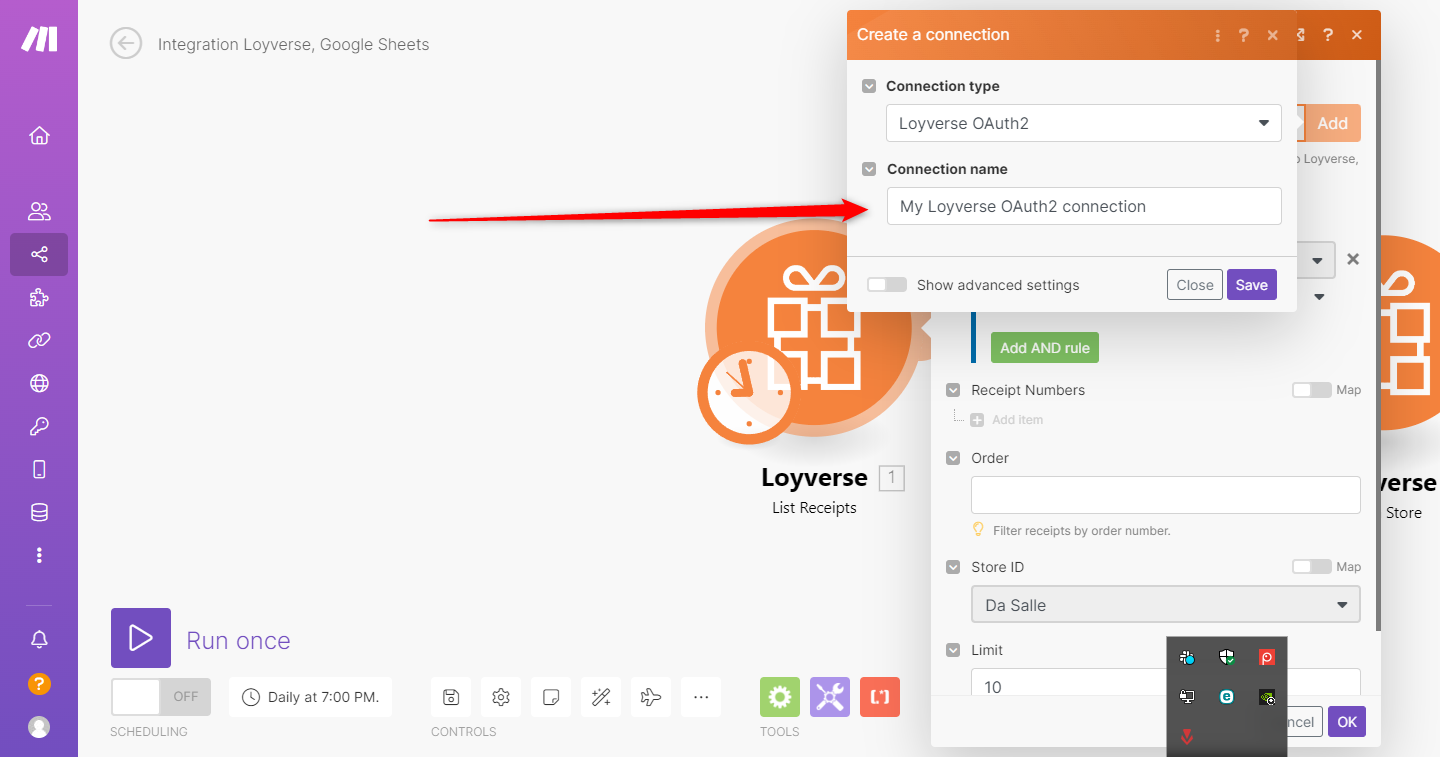The width and height of the screenshot is (1440, 757).
Task: Open the Daily at 7:00 PM schedule
Action: click(x=311, y=697)
